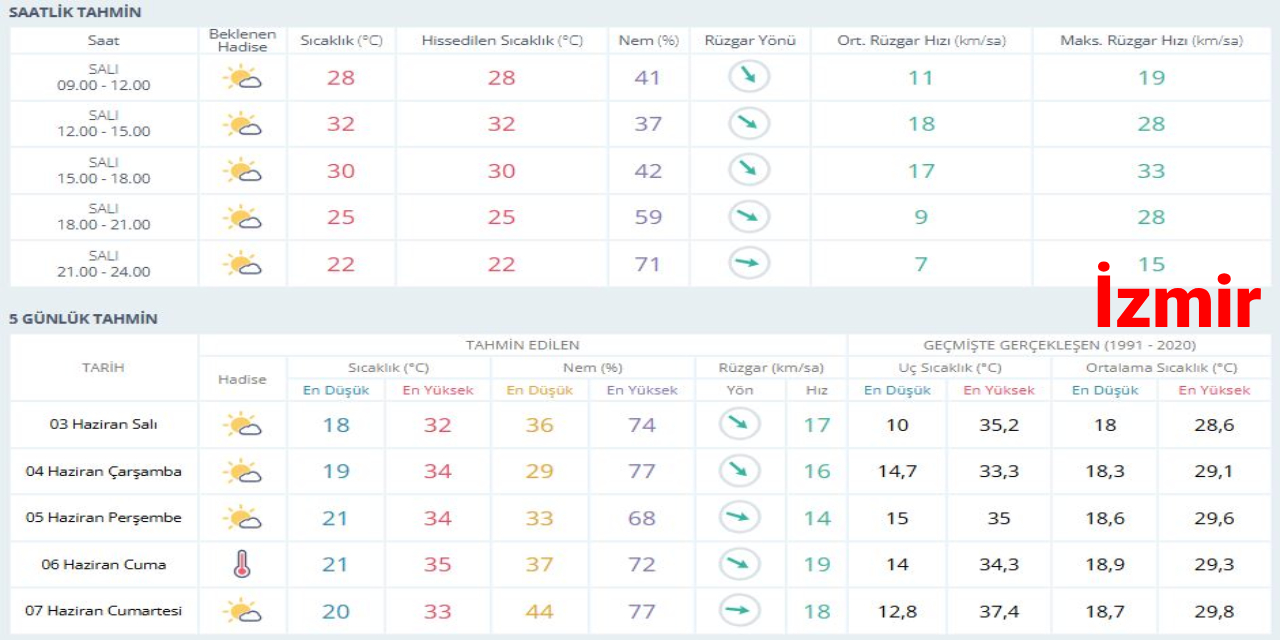Screen dimensions: 1280x640
Task: Click the Hissedilen Sıcaklık (°C) column header
Action: 502,40
